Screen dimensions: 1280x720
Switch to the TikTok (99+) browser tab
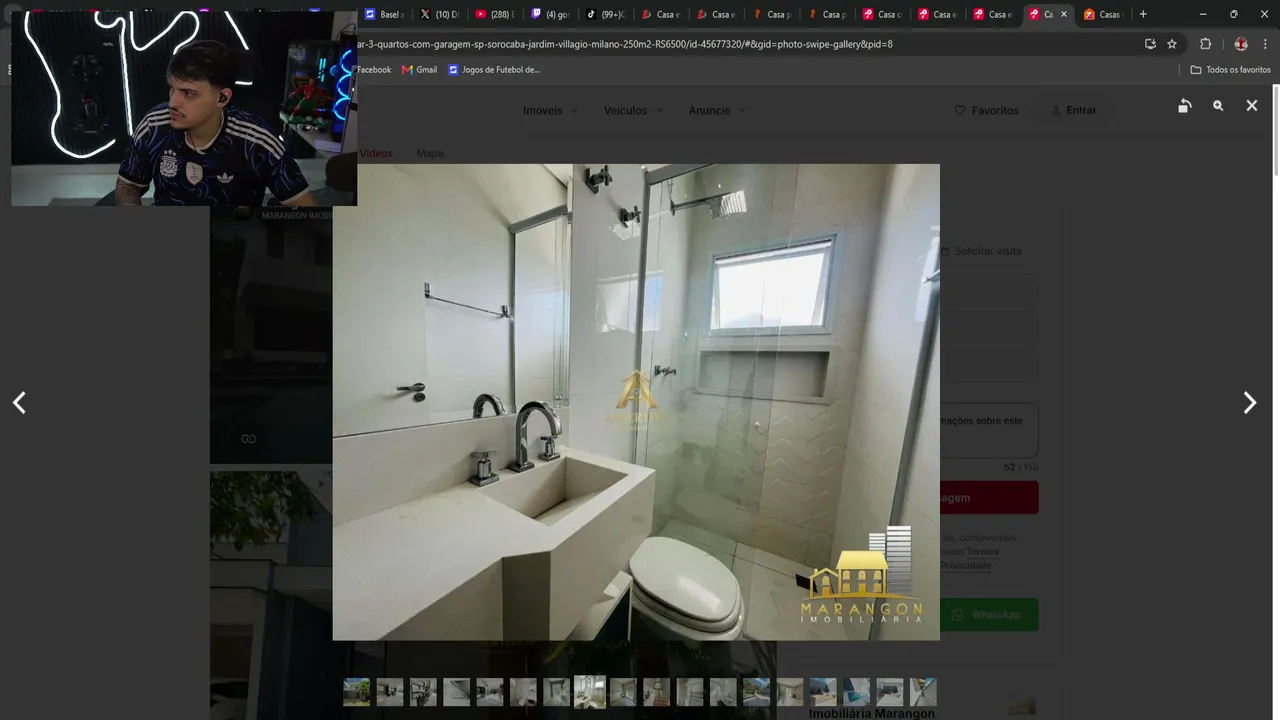(x=605, y=14)
